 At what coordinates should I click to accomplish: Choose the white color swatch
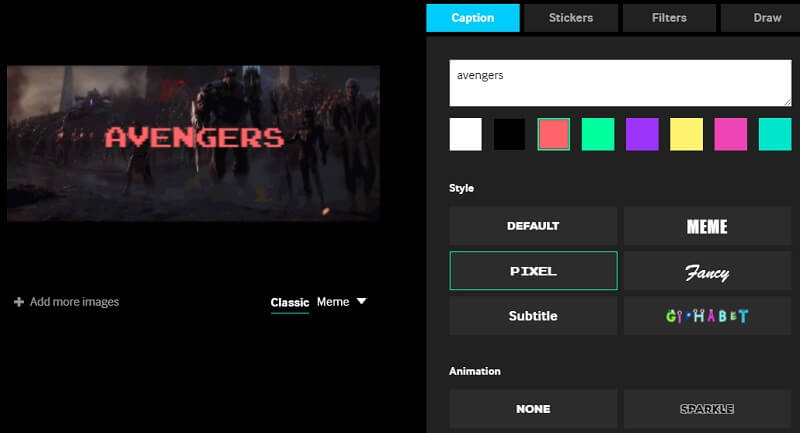(465, 134)
